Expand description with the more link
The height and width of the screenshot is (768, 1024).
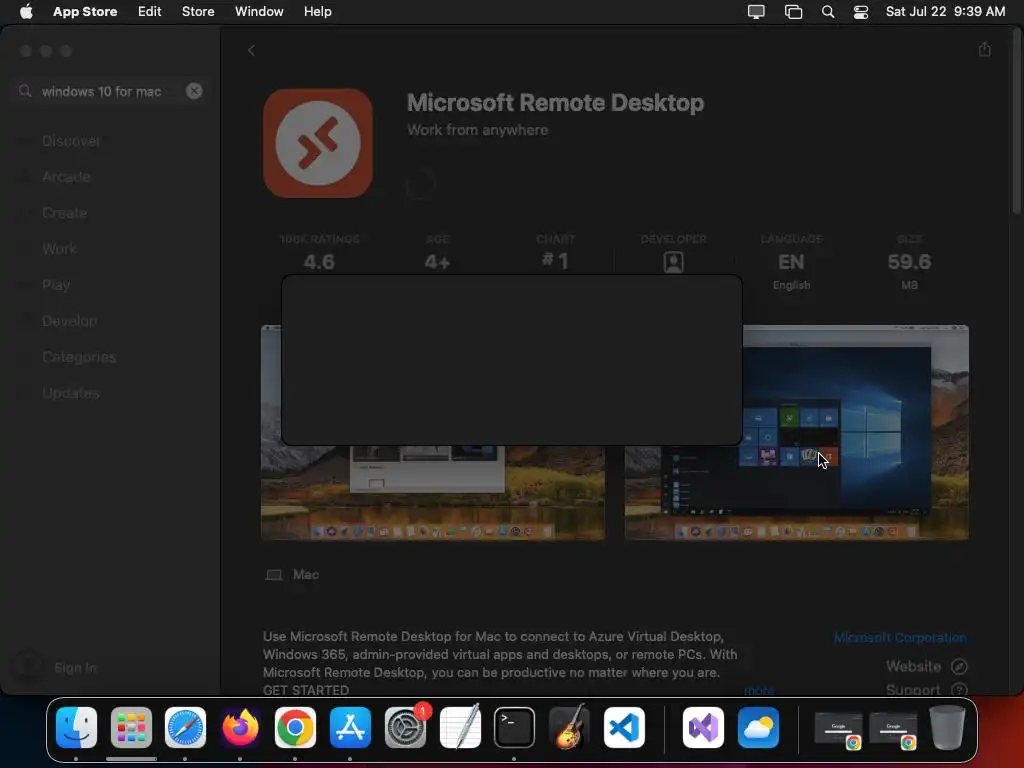[759, 690]
